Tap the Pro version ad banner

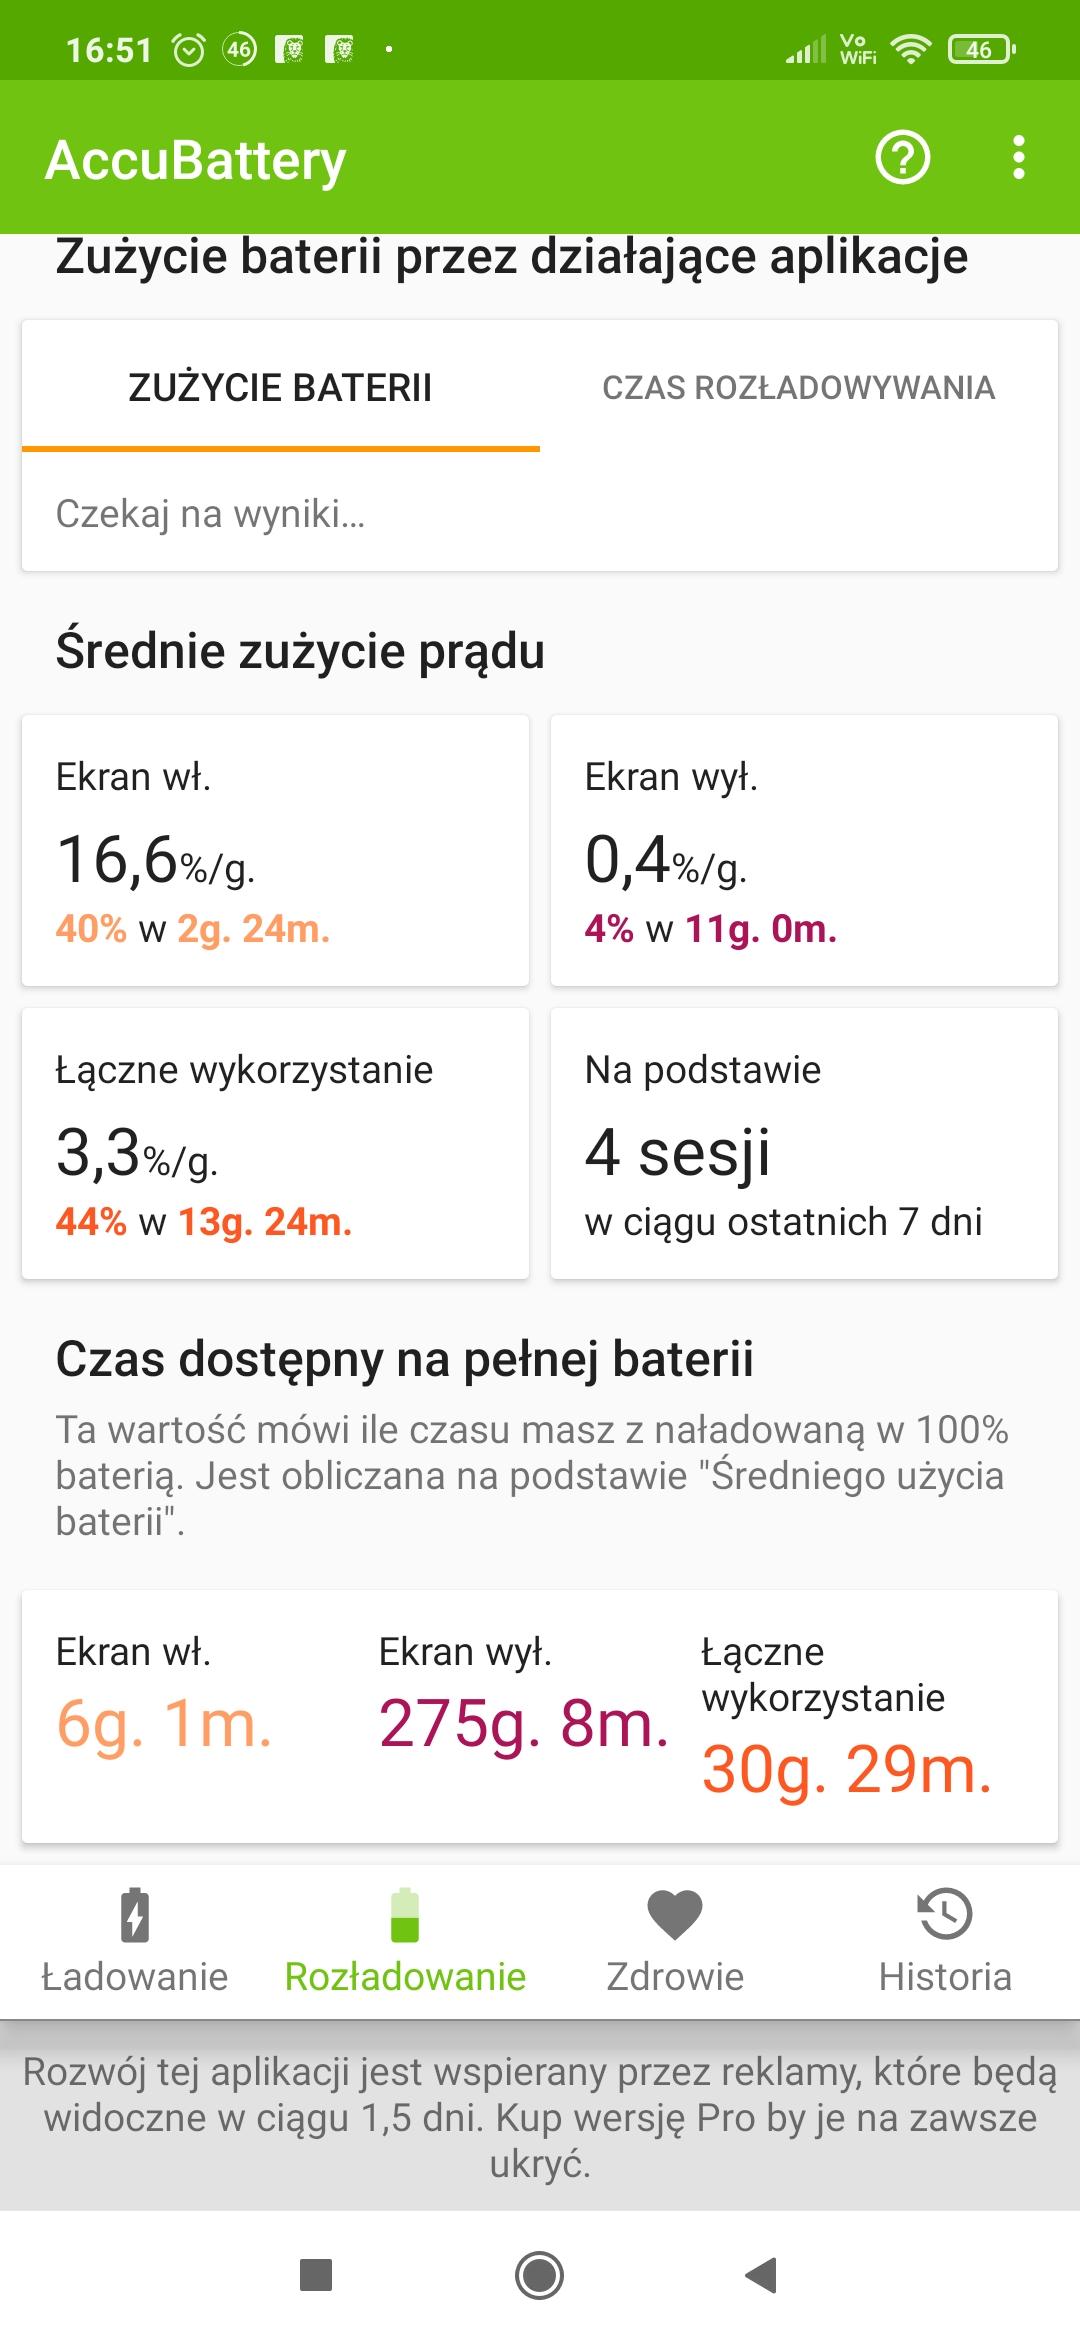coord(540,2117)
